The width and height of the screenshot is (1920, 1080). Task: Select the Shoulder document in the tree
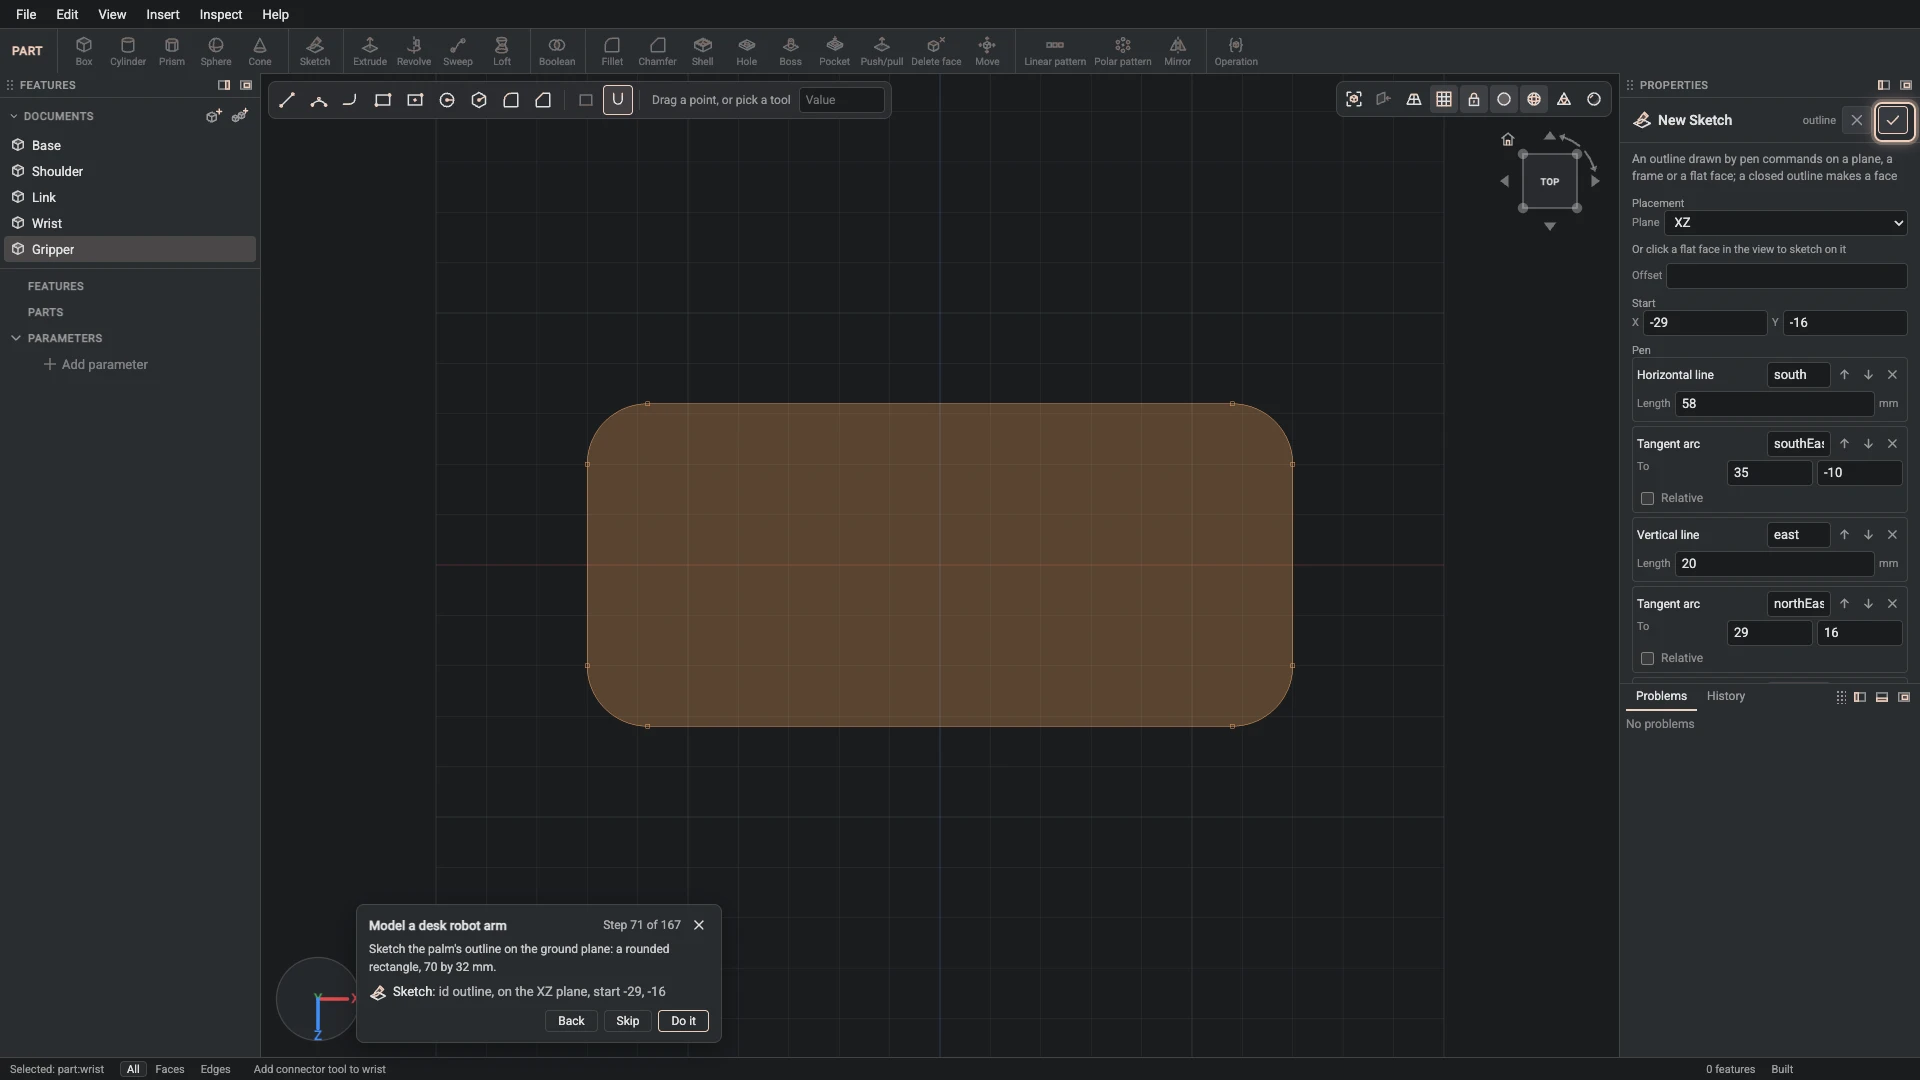[130, 172]
